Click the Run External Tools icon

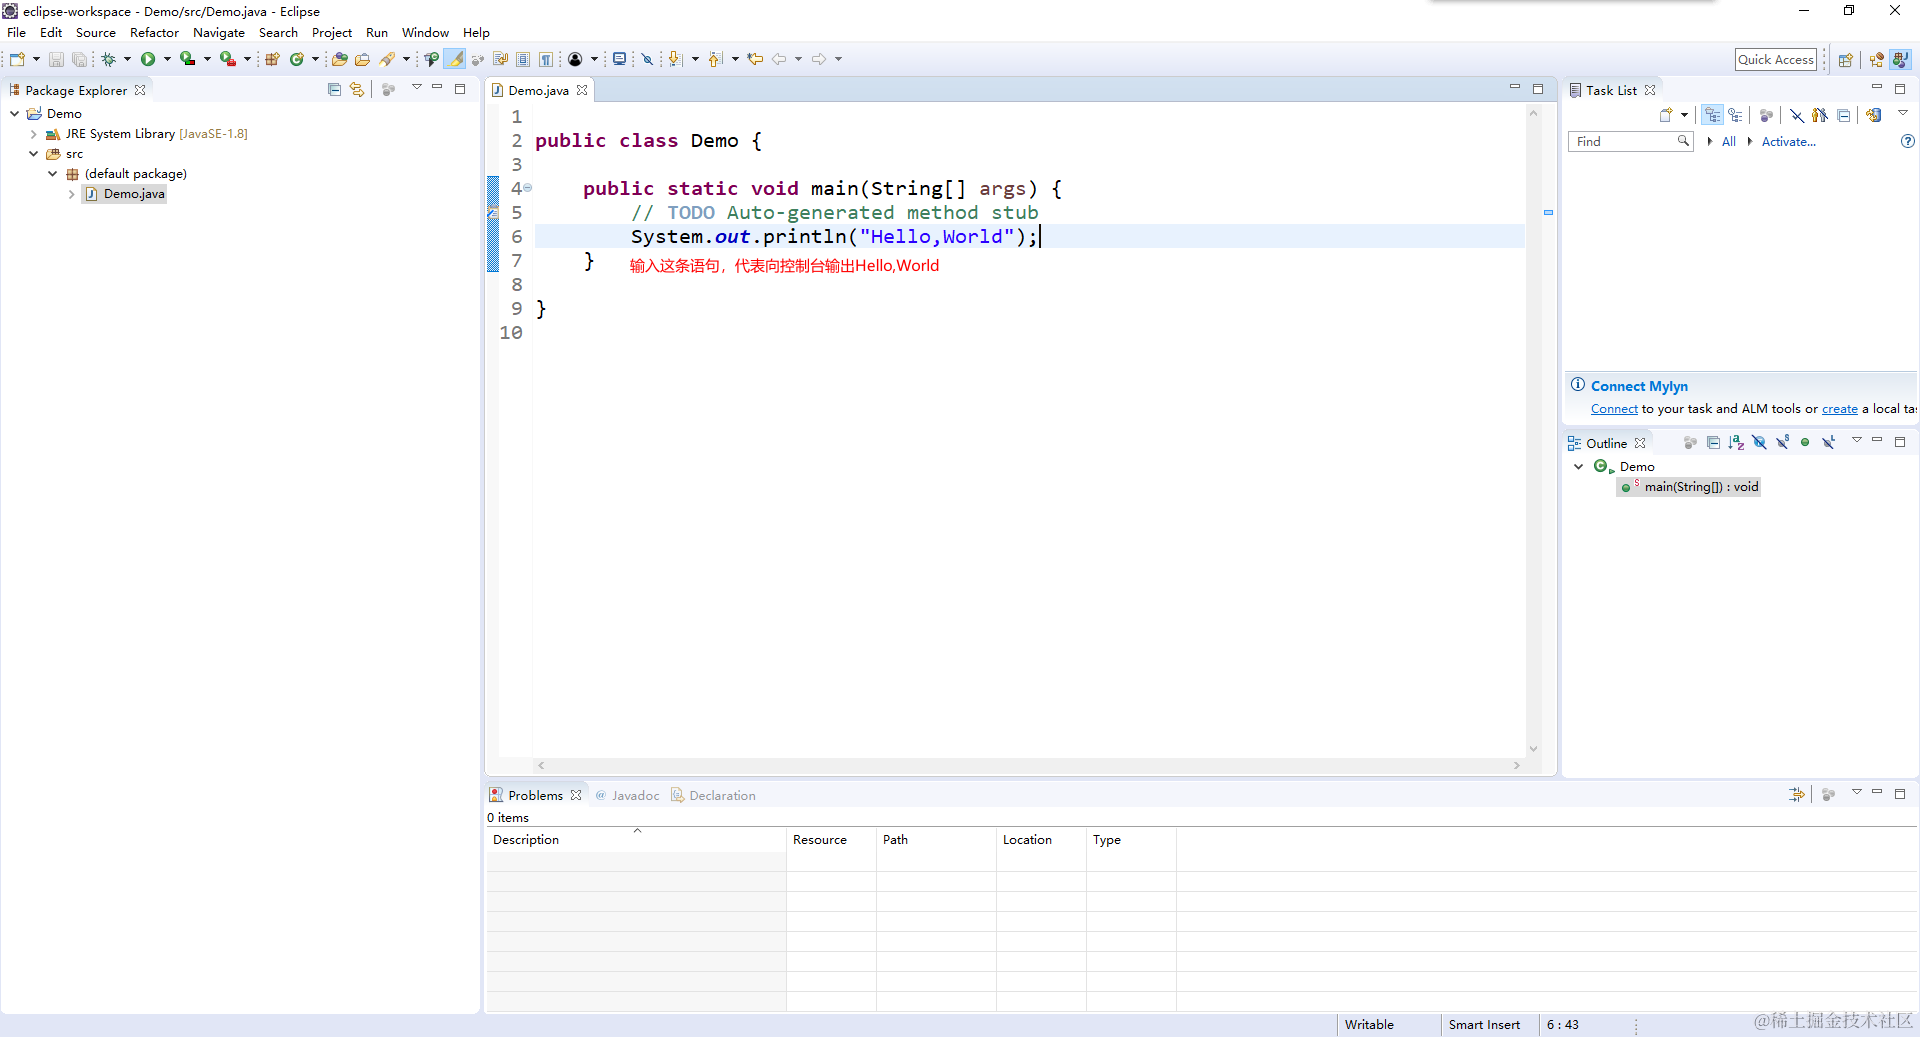(x=228, y=59)
